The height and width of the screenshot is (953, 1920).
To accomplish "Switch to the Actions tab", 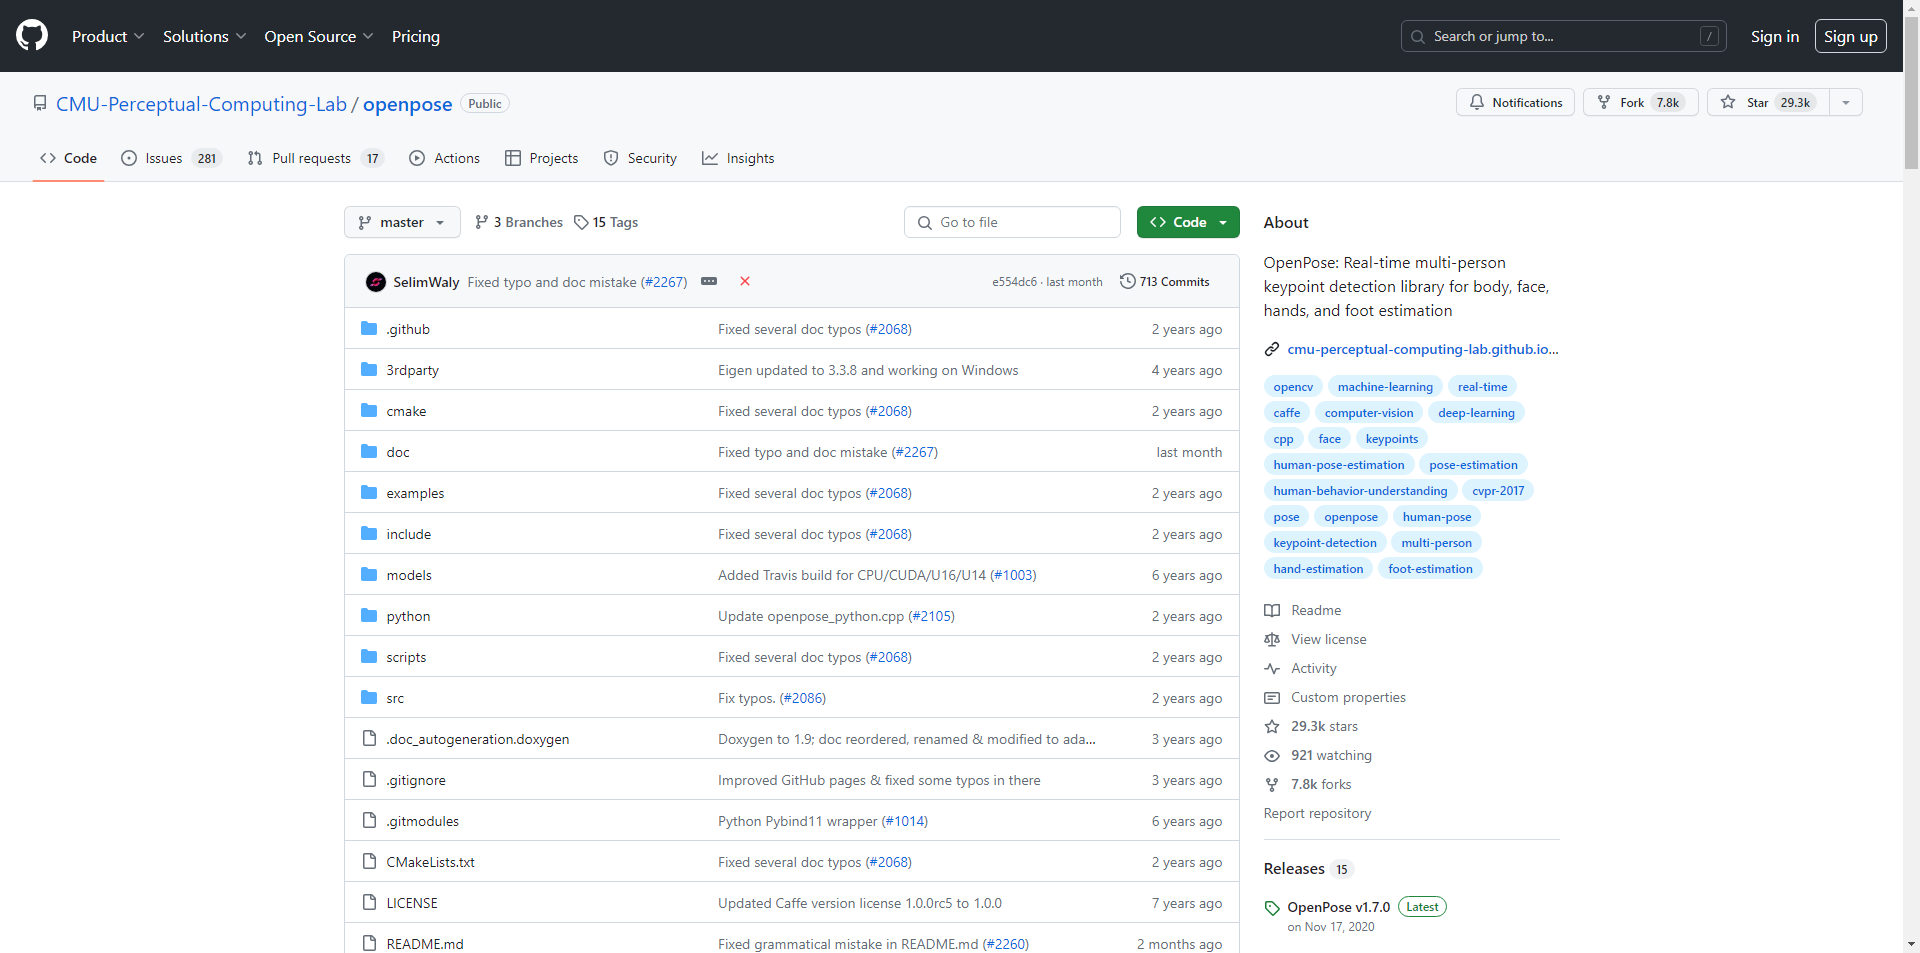I will (445, 158).
